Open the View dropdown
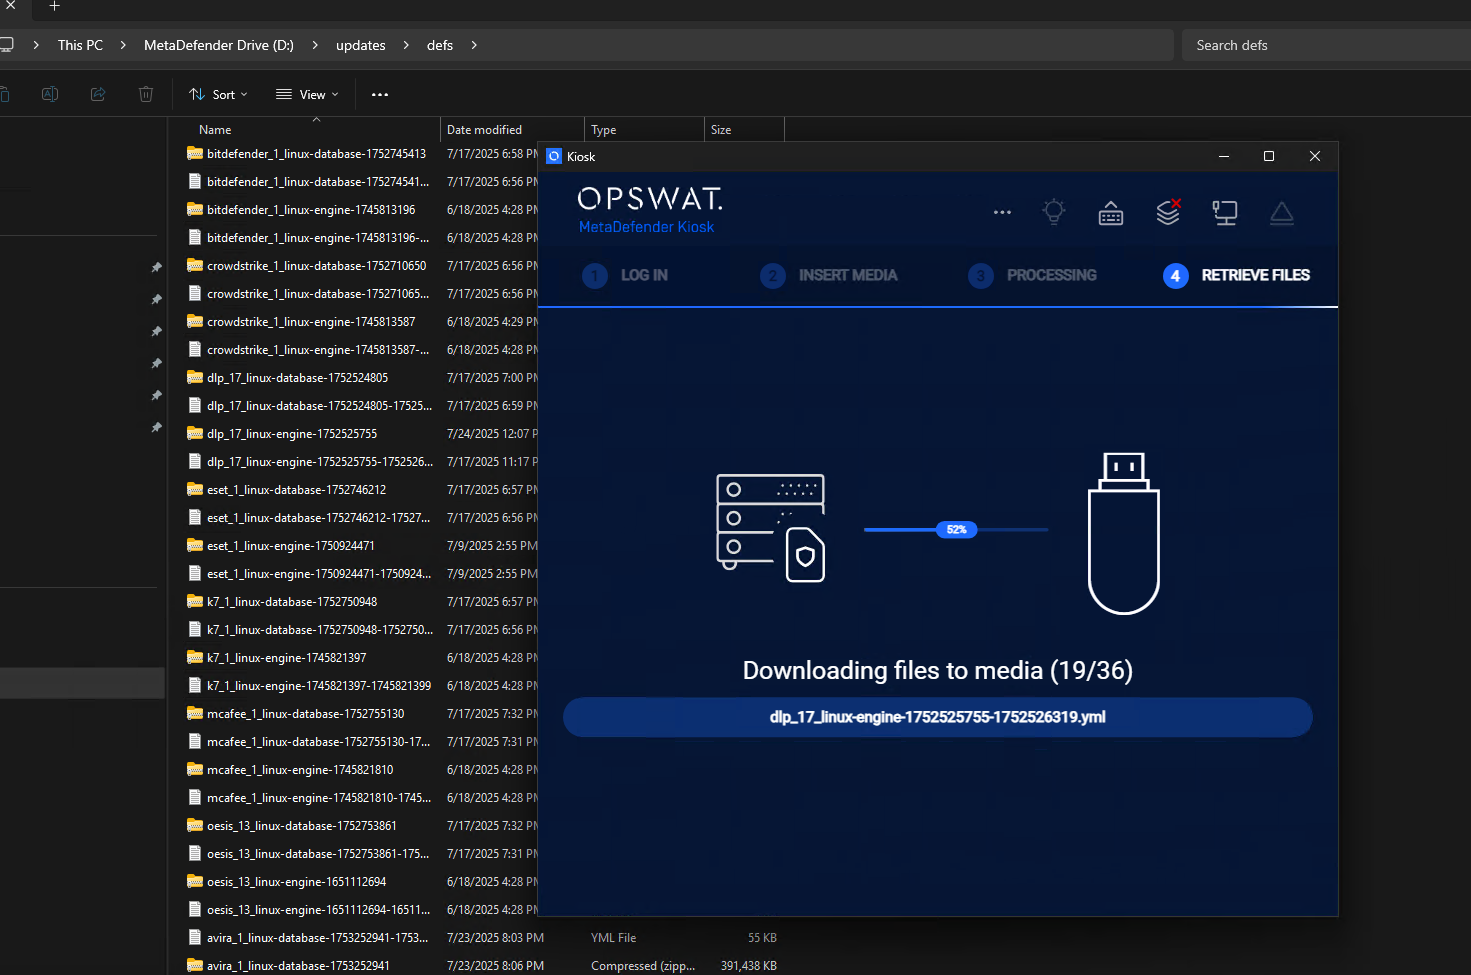 [307, 95]
